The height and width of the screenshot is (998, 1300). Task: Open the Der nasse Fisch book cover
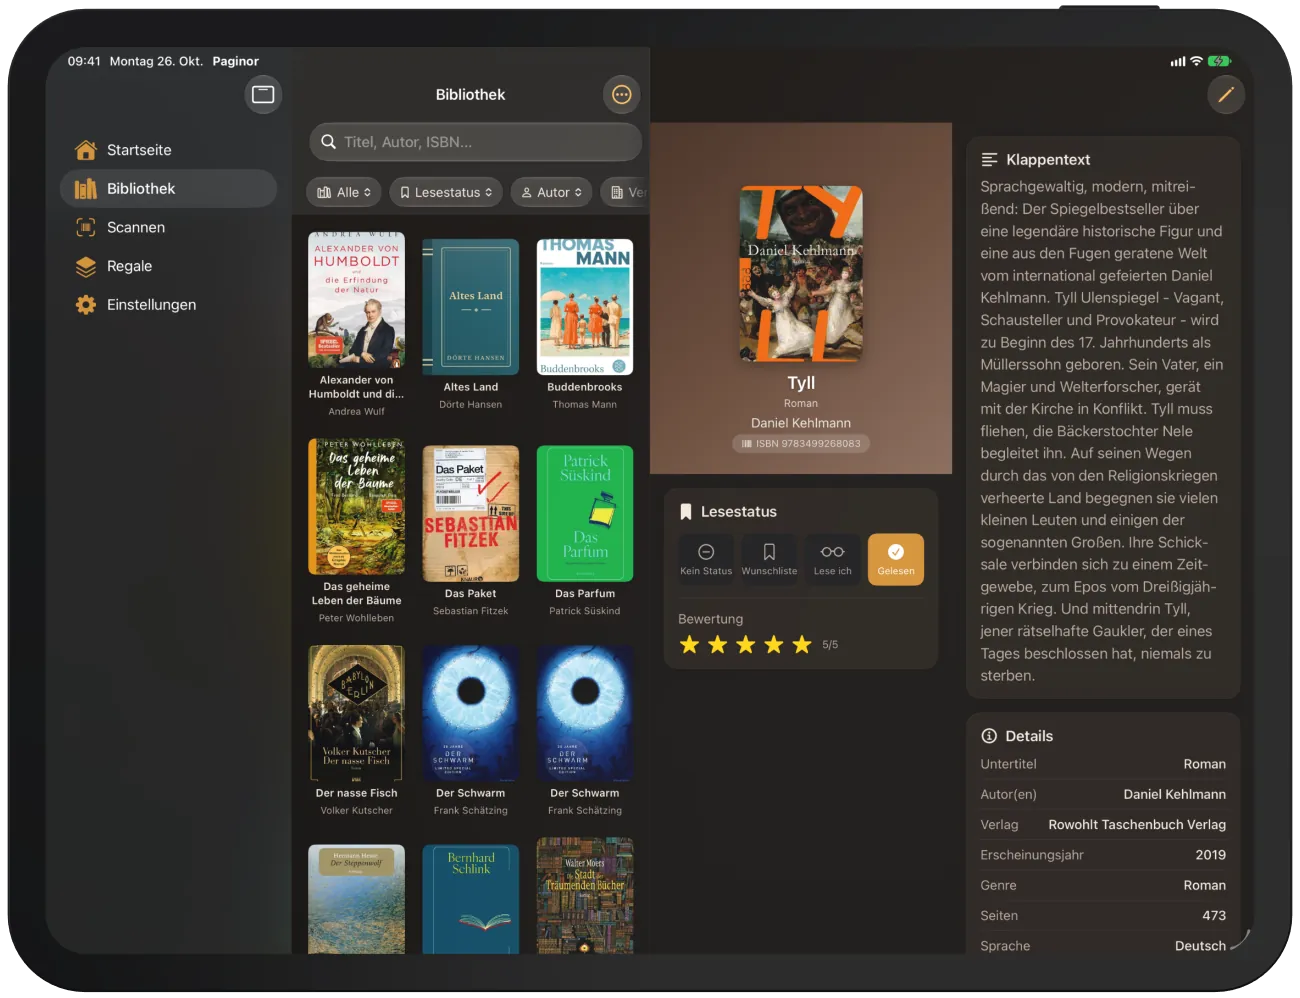(357, 713)
